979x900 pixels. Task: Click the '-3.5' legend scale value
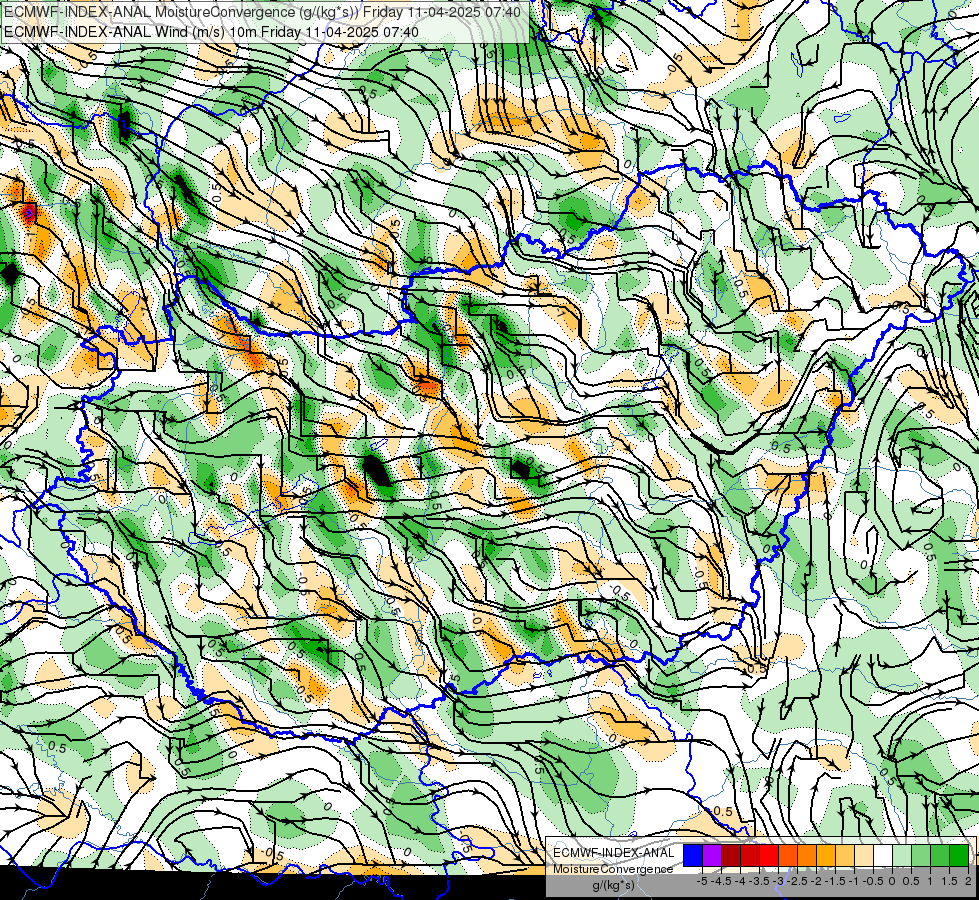(759, 881)
